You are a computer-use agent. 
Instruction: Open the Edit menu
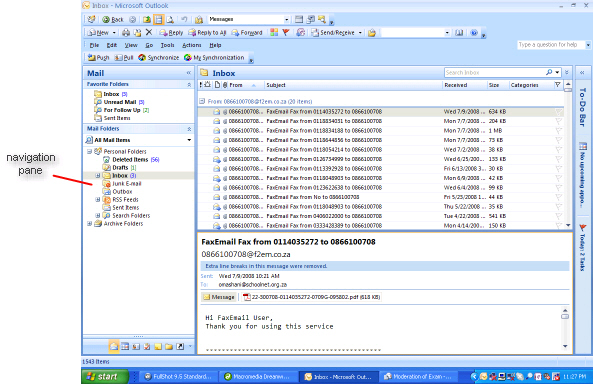[112, 45]
